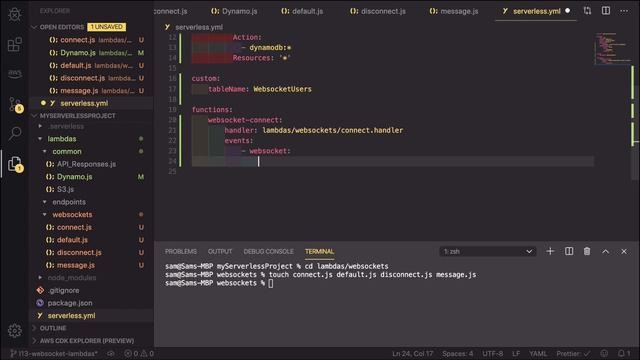The width and height of the screenshot is (640, 360).
Task: Open disconnect.js in websockets folder
Action: (79, 253)
